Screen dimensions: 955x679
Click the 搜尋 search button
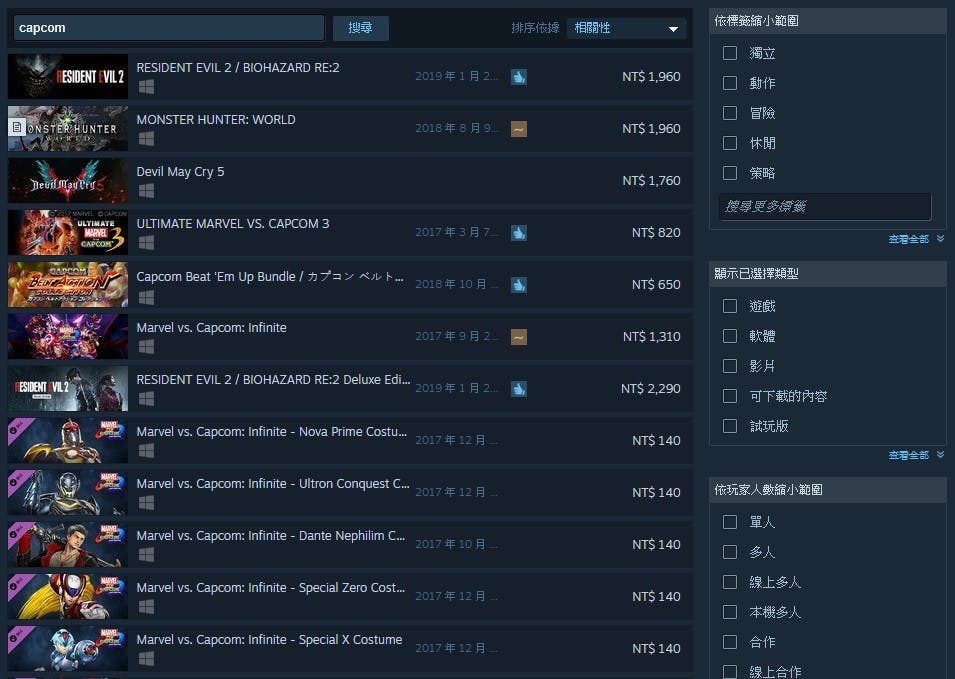click(x=361, y=28)
